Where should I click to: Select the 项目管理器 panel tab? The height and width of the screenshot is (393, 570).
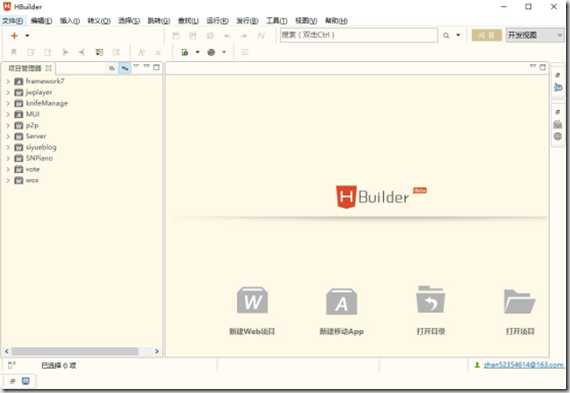pyautogui.click(x=30, y=68)
